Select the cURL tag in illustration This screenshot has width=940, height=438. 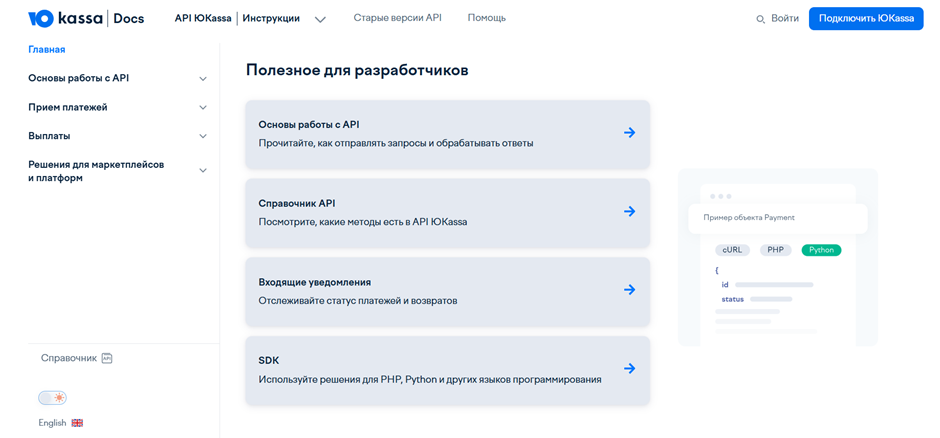[732, 250]
